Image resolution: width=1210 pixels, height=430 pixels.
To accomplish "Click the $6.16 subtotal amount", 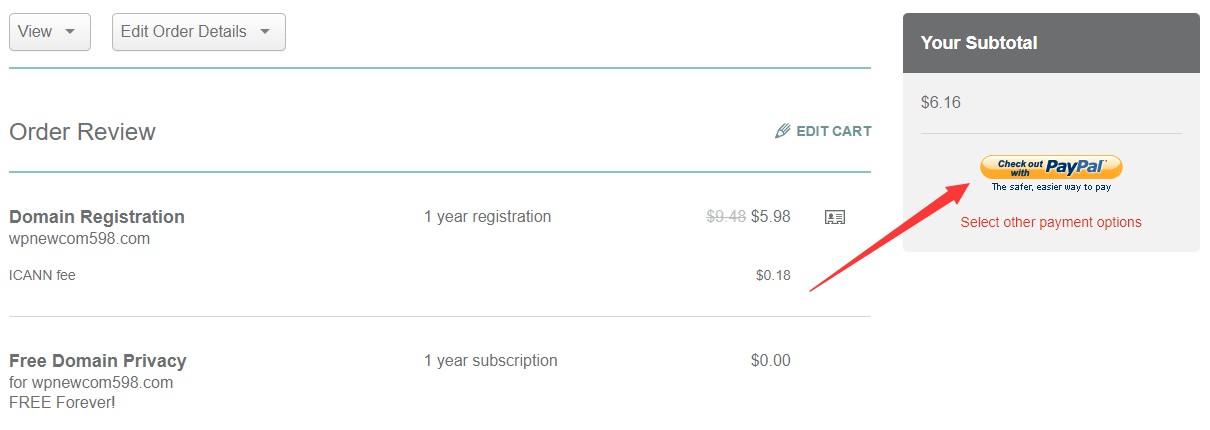I will click(x=941, y=102).
